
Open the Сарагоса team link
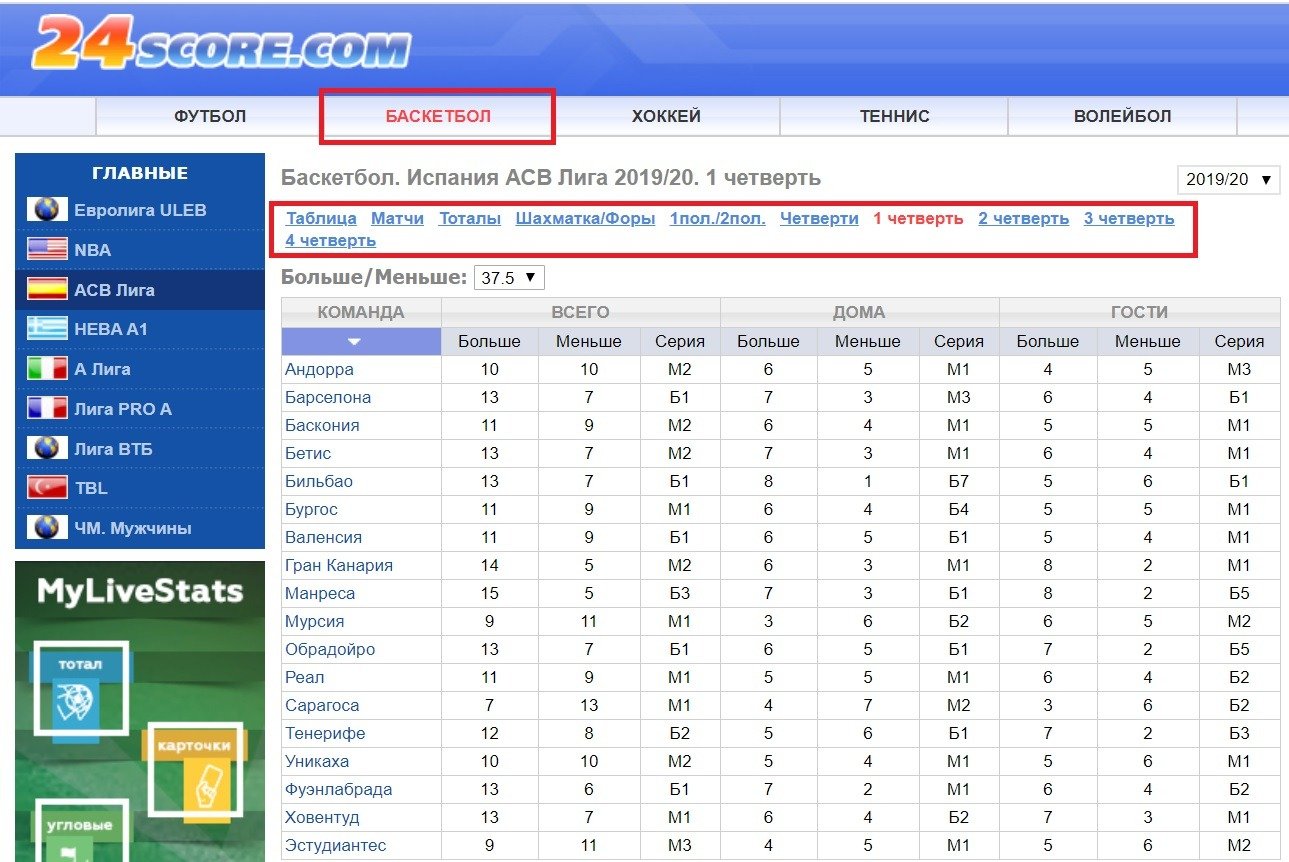pyautogui.click(x=322, y=705)
